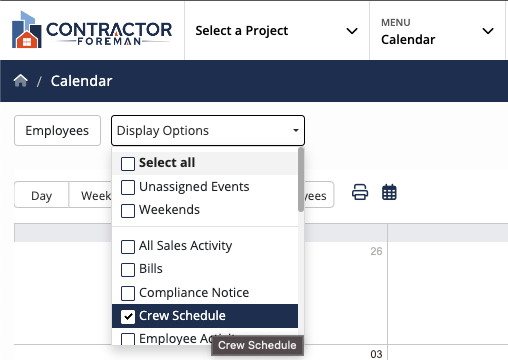
Task: Click the home icon in the breadcrumb
Action: point(21,81)
